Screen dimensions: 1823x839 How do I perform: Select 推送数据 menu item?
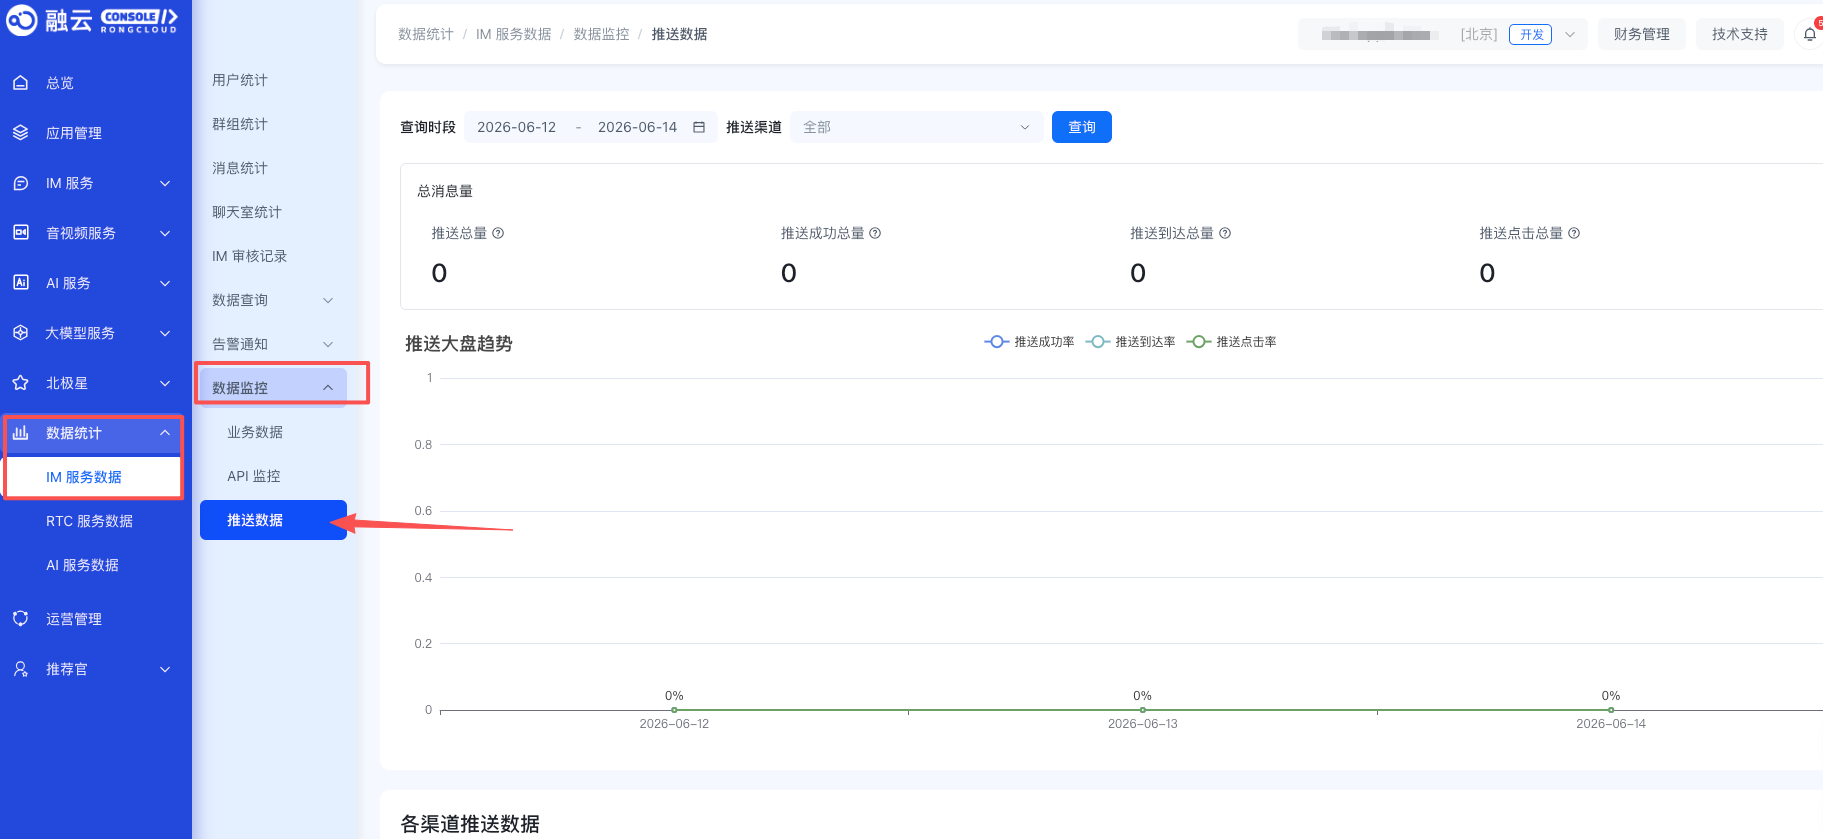pyautogui.click(x=273, y=520)
